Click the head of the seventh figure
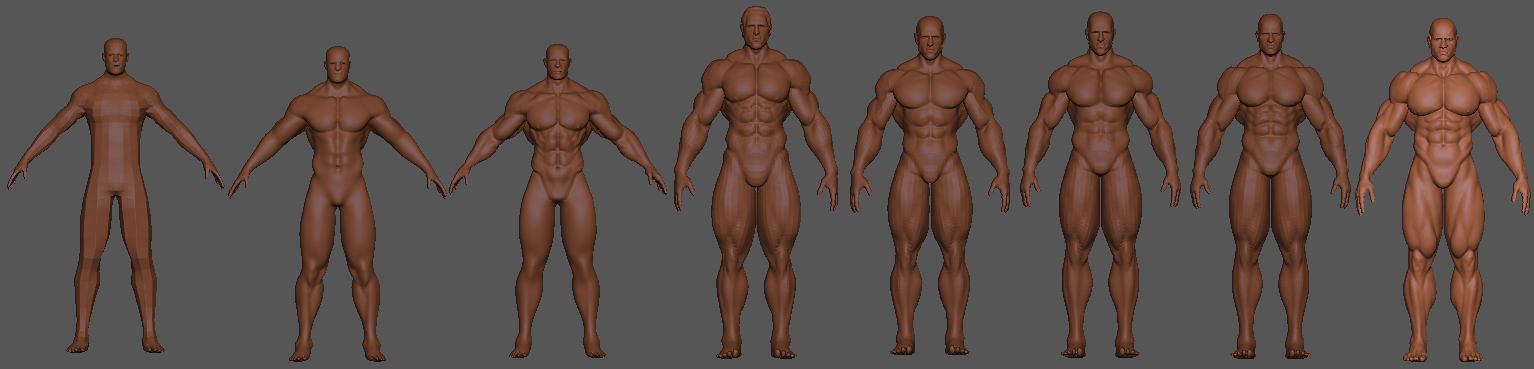 pyautogui.click(x=1270, y=35)
